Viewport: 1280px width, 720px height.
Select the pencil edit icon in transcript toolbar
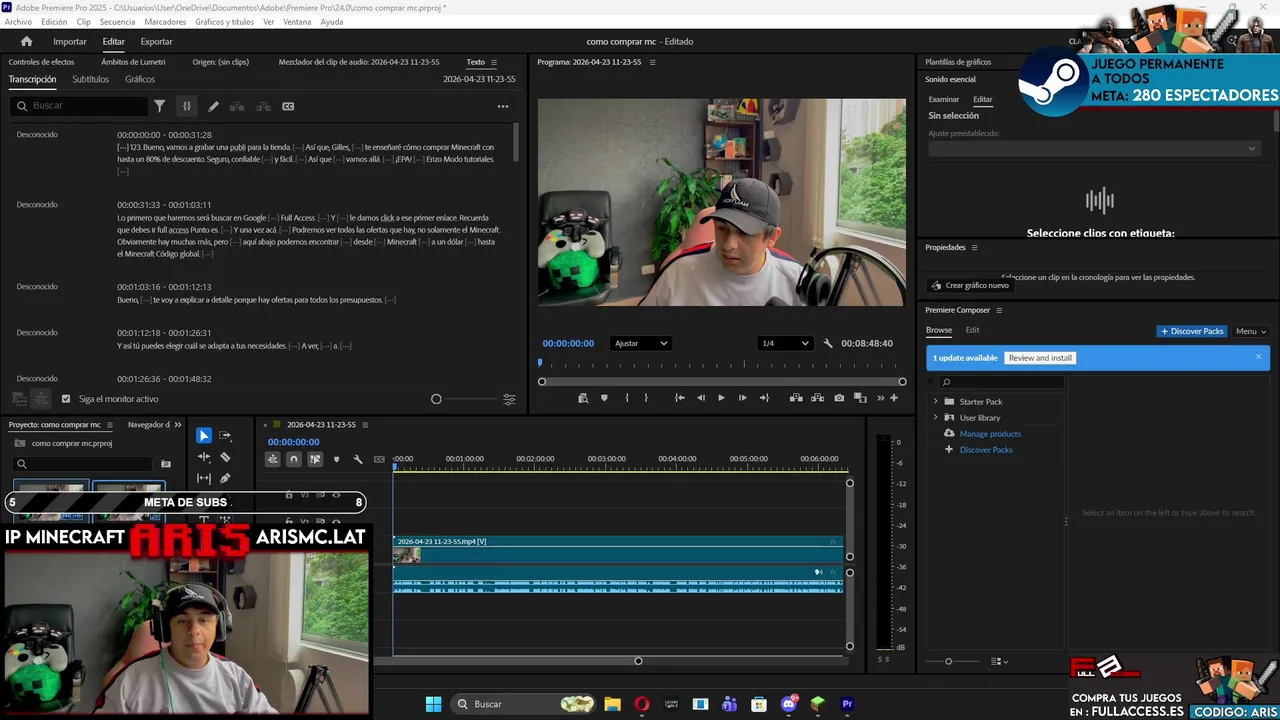pyautogui.click(x=213, y=106)
